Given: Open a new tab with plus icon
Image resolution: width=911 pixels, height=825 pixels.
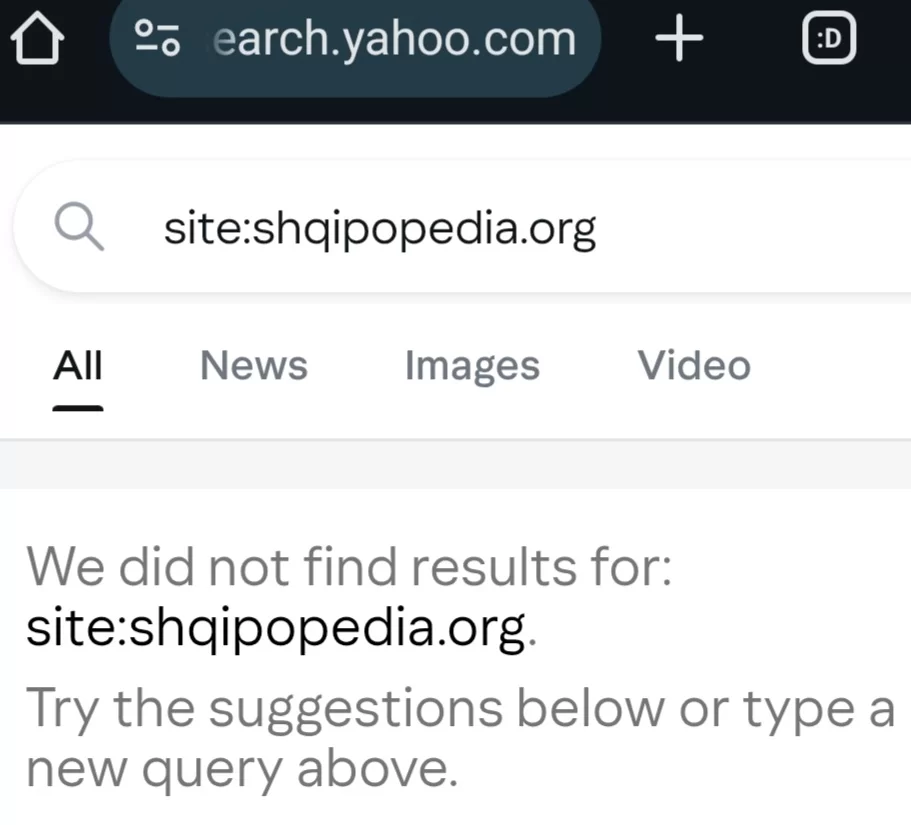Looking at the screenshot, I should pyautogui.click(x=679, y=40).
